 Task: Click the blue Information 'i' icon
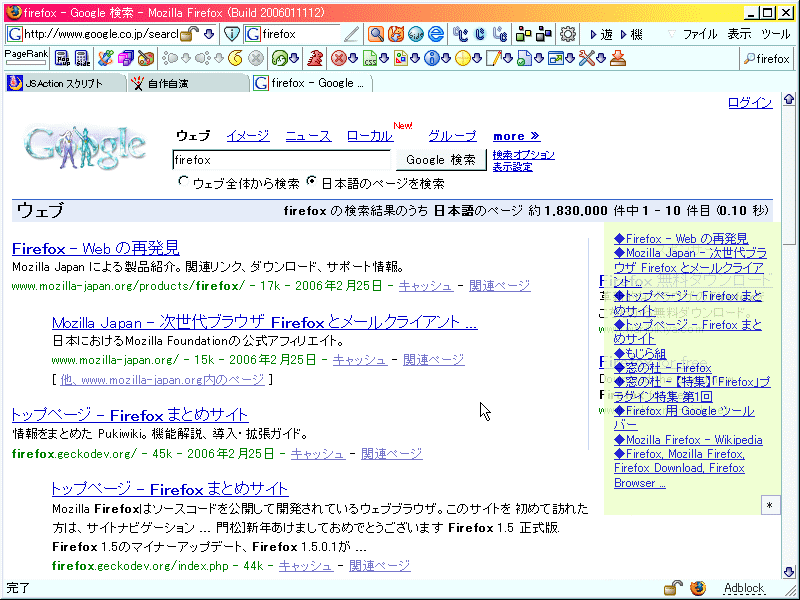click(432, 59)
